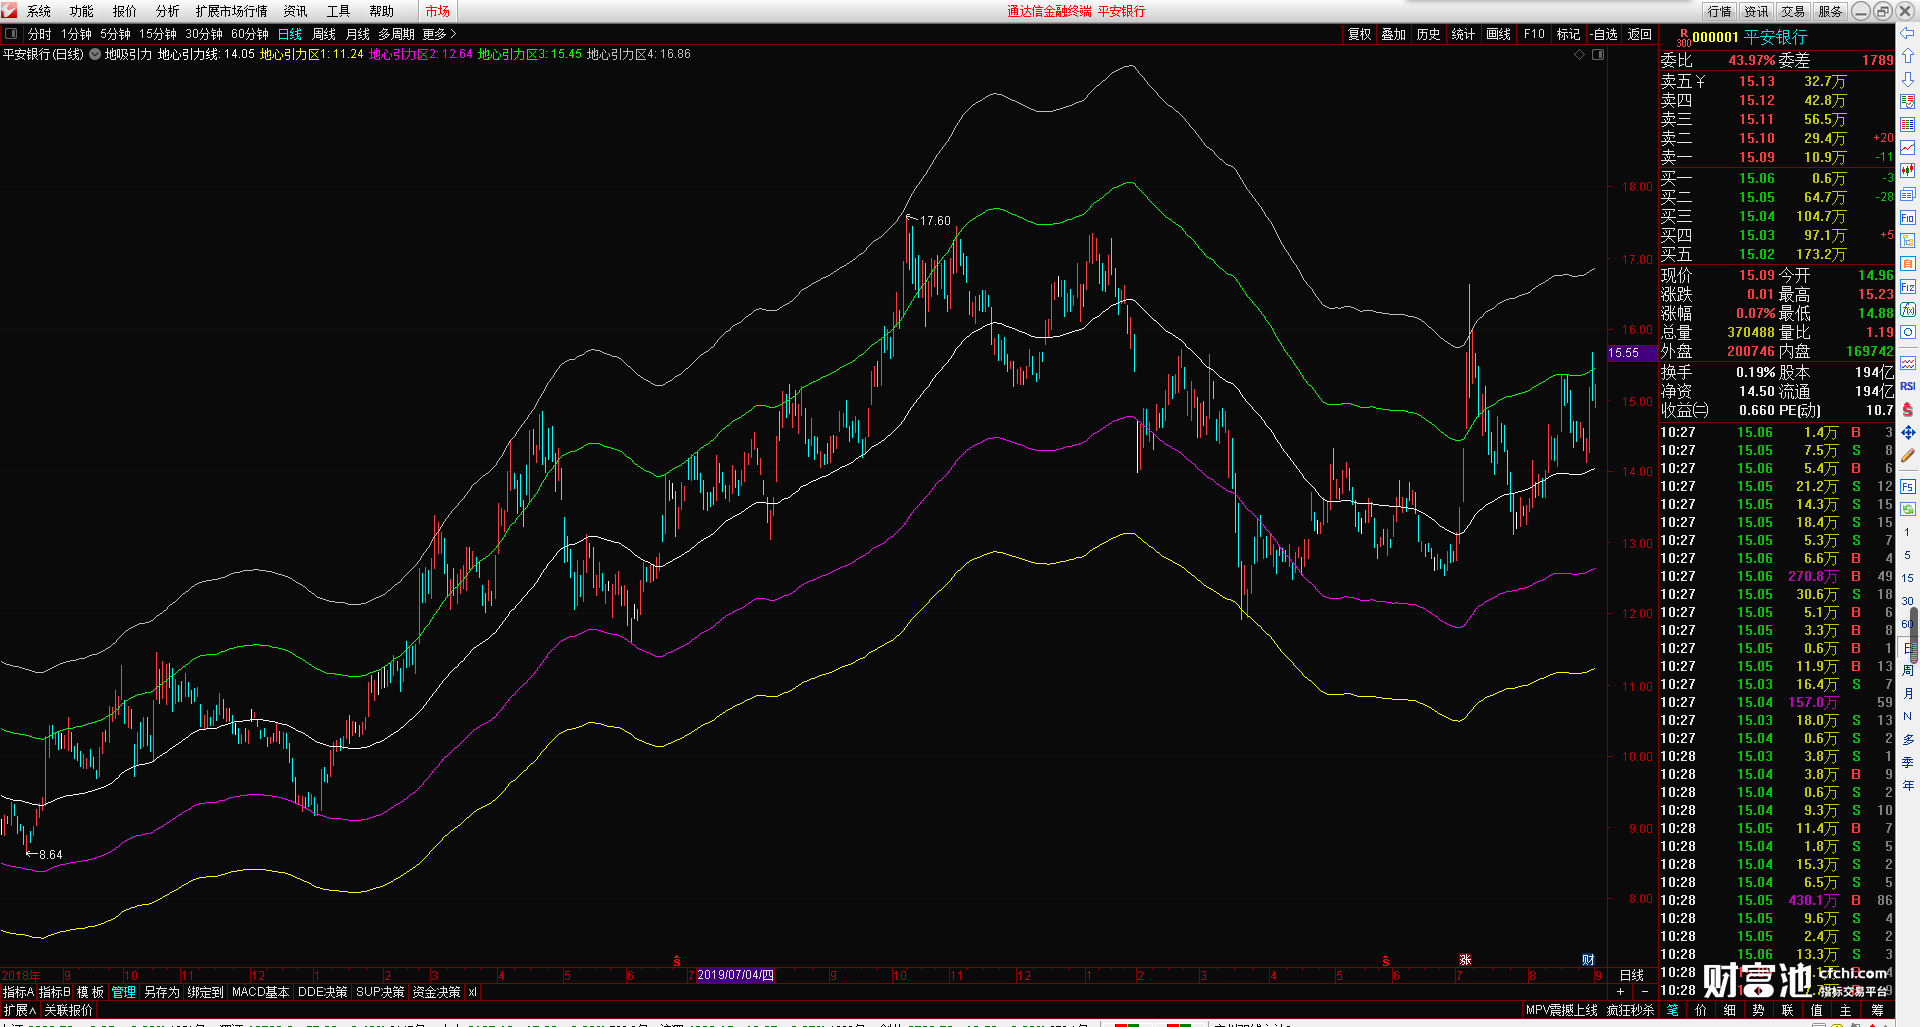
Task: Zoom out chart with the minus button
Action: (1645, 991)
